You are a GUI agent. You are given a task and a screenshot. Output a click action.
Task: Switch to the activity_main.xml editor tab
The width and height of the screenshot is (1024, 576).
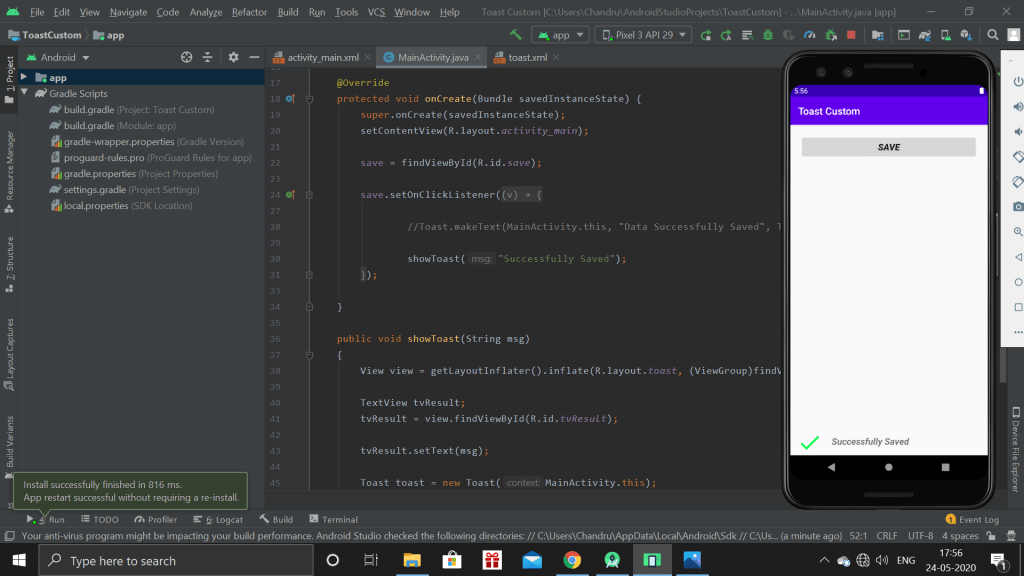point(322,58)
